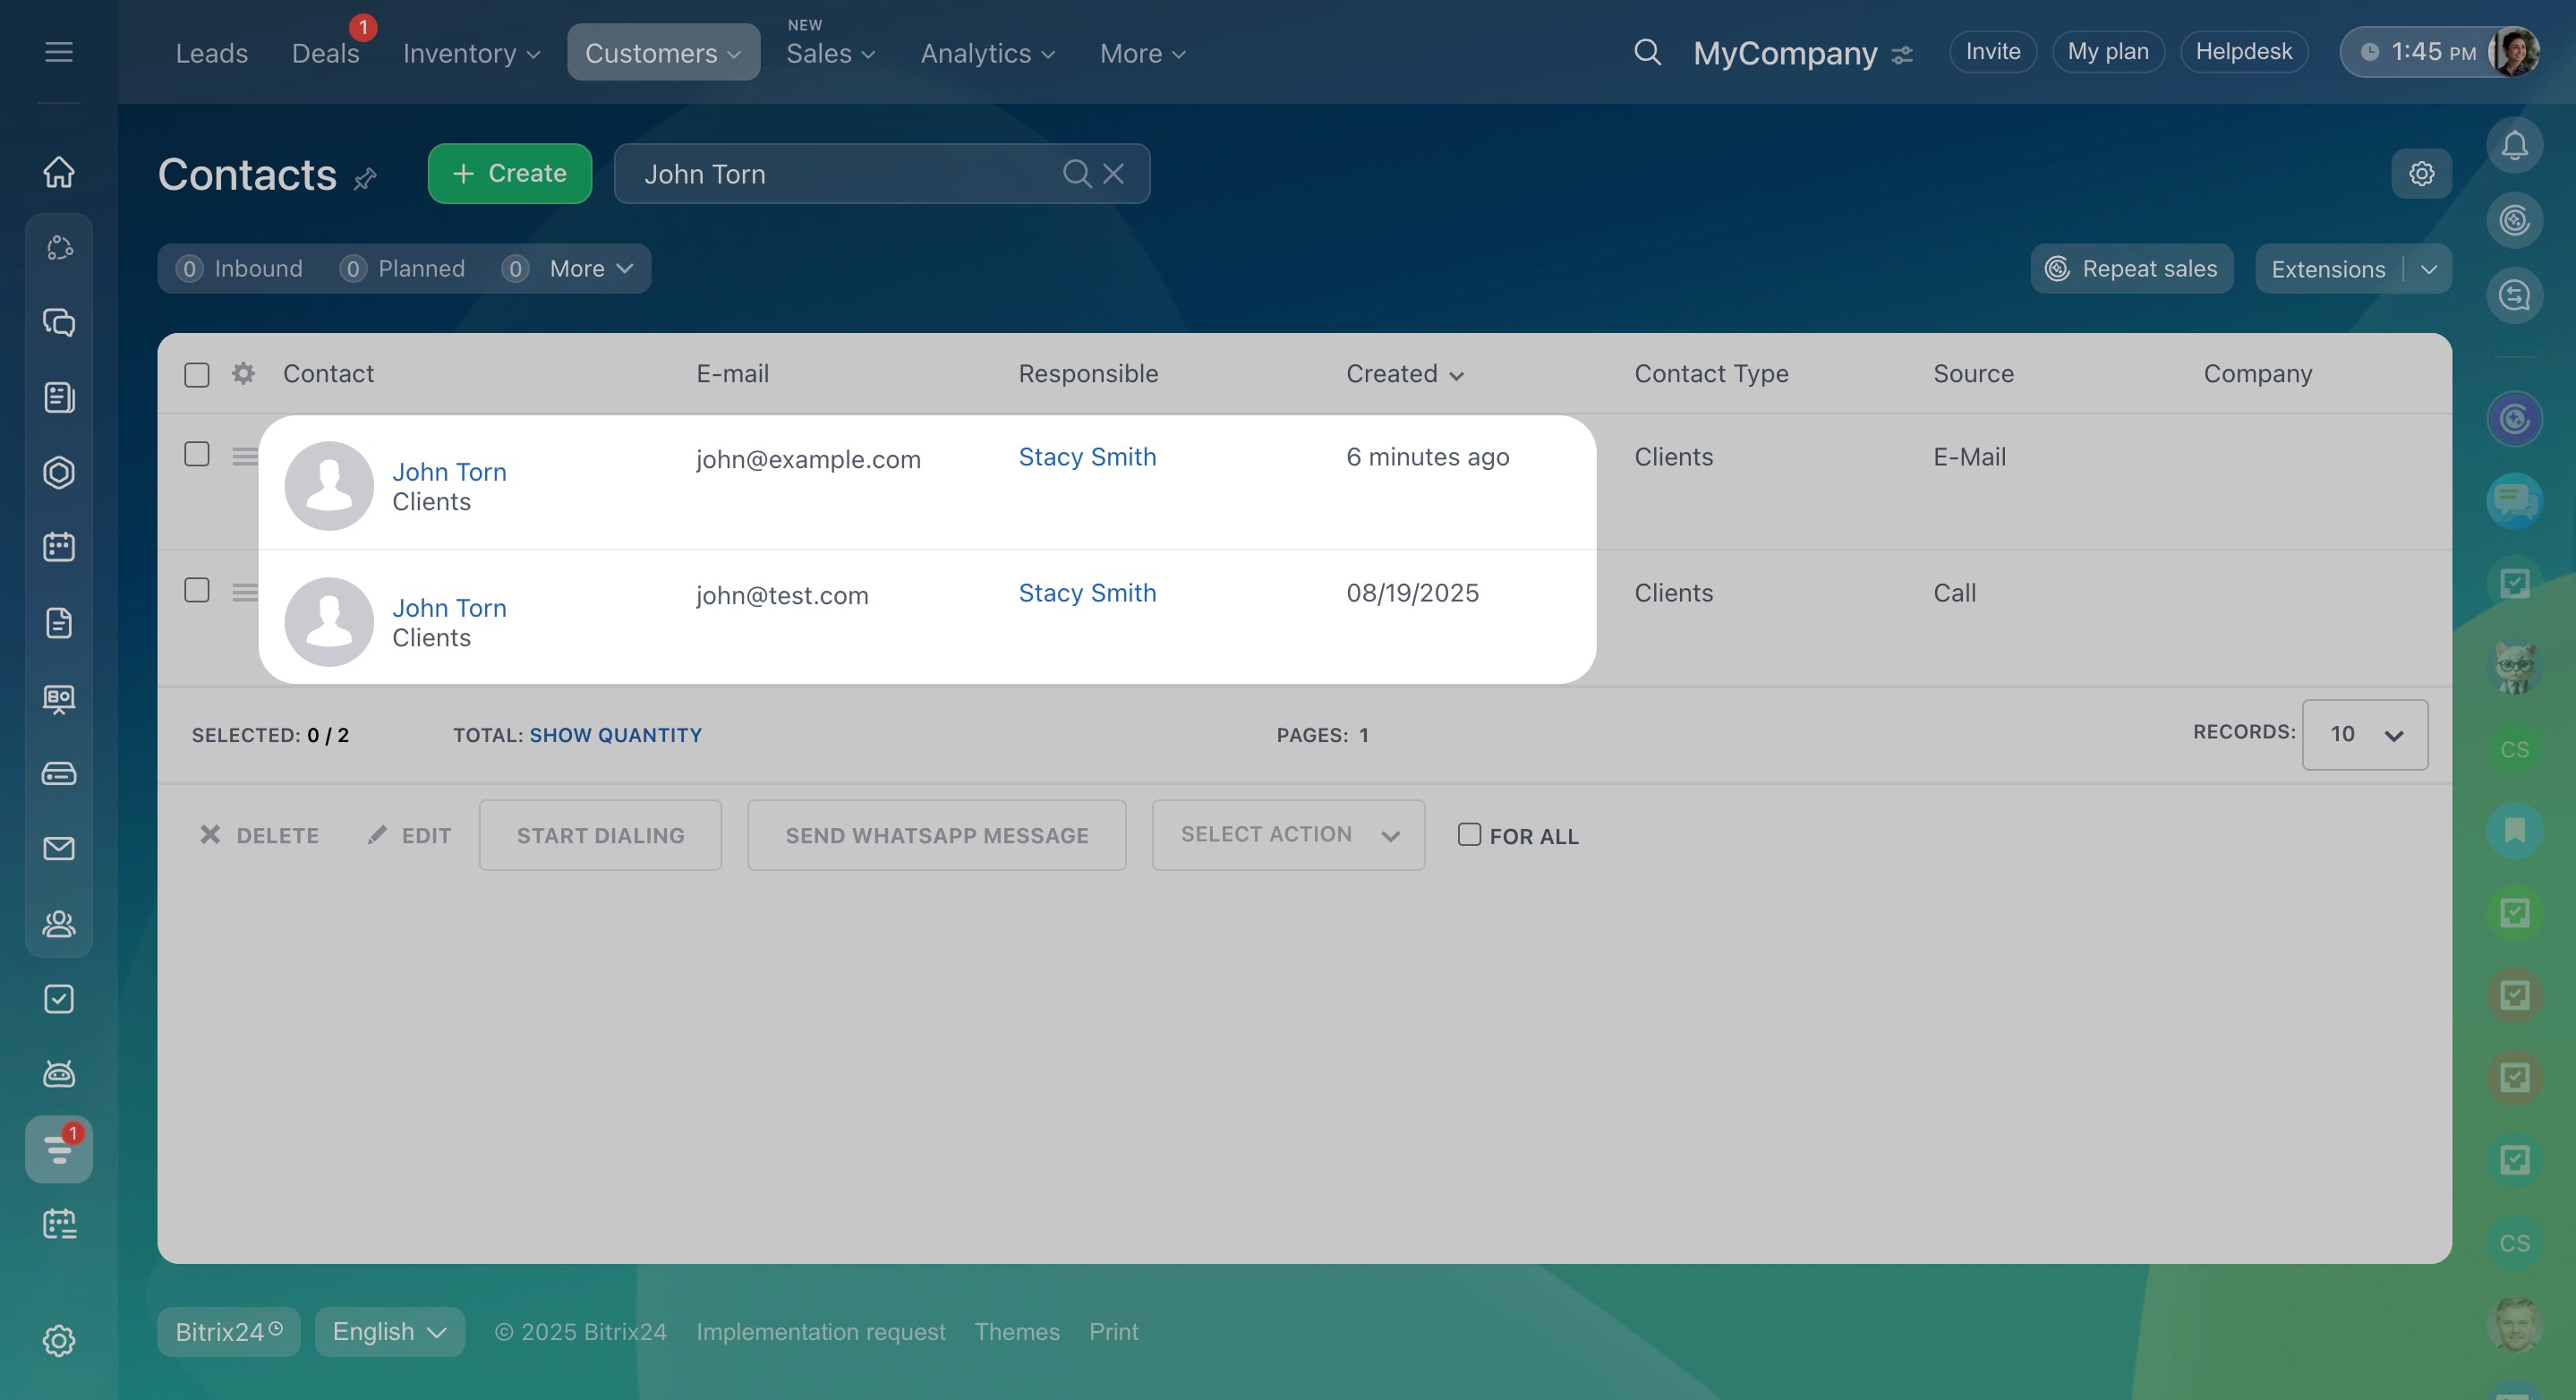Click the global search magnifier icon

[x=1647, y=52]
